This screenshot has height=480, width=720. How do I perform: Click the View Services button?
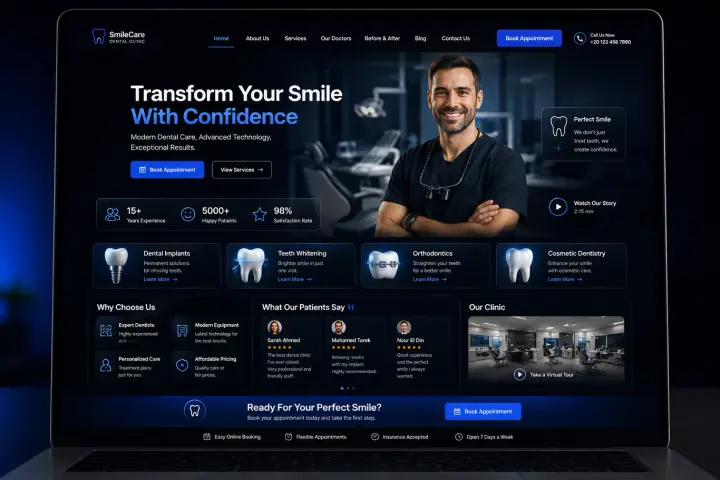click(242, 170)
